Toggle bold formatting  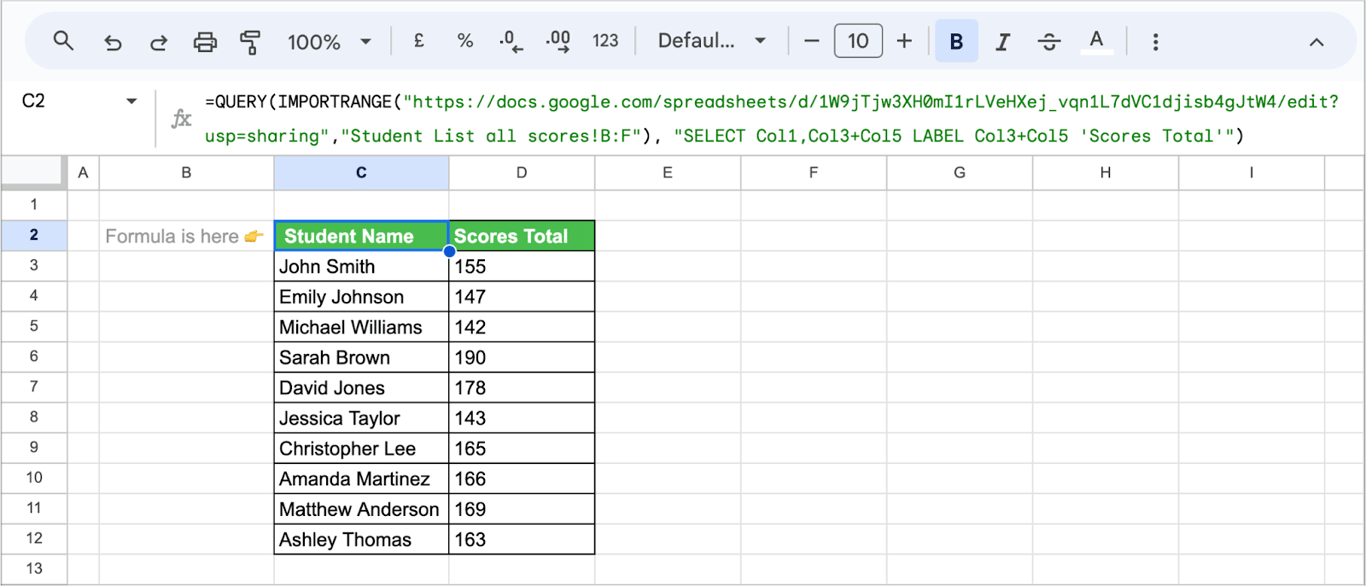tap(956, 41)
